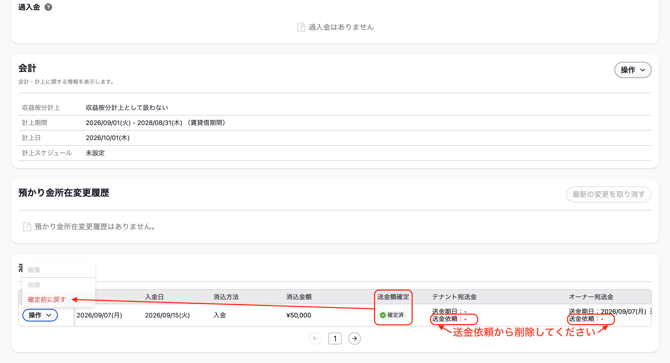Click page number 1
The height and width of the screenshot is (363, 670).
coord(335,339)
